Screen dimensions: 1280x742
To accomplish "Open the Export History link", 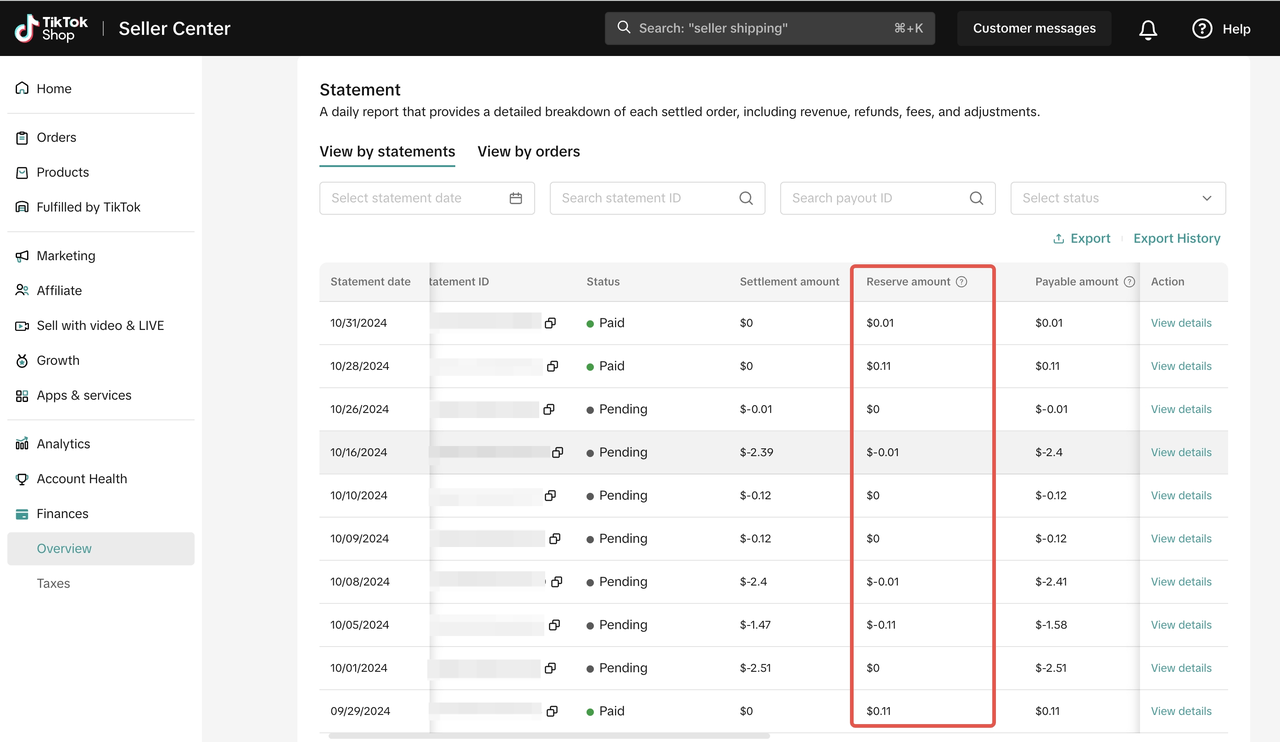I will click(1176, 239).
